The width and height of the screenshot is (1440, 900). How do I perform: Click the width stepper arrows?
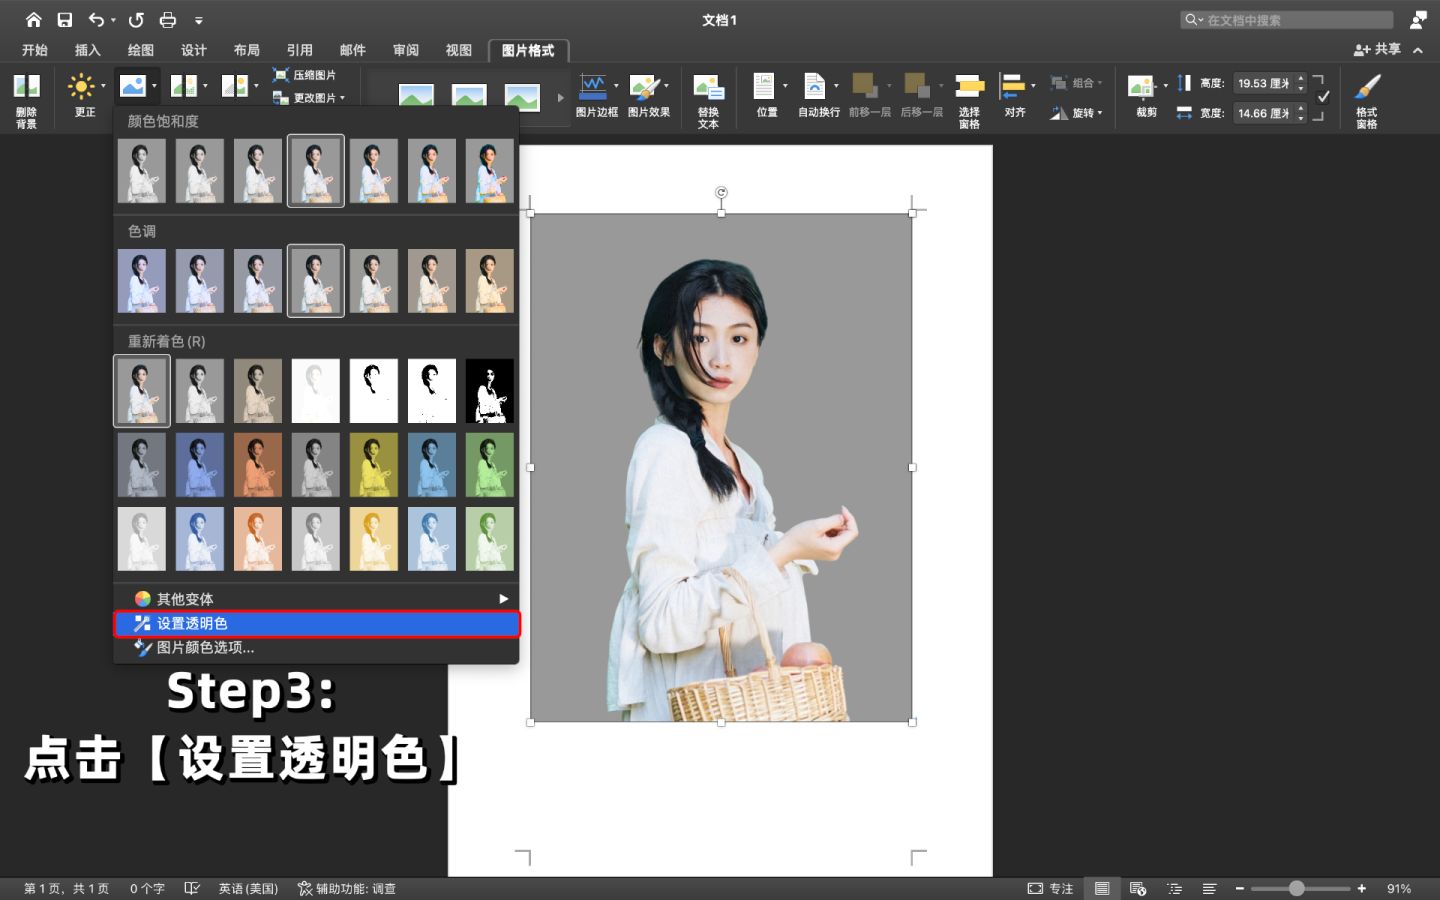tap(1301, 113)
